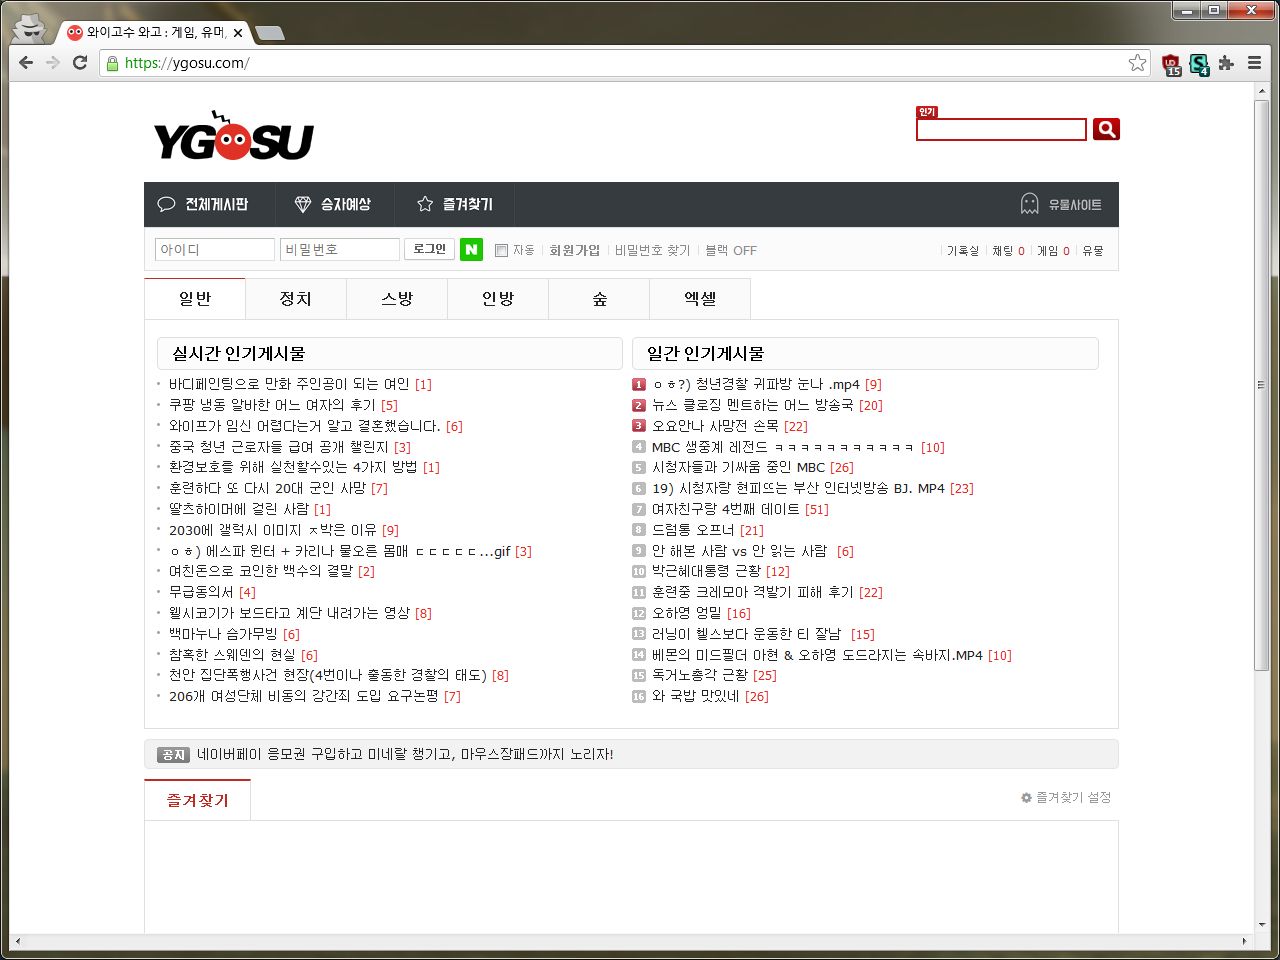Open post 206개 여성단체 비동의 강간죄 도입 요구논평
Viewport: 1280px width, 960px height.
coord(303,696)
